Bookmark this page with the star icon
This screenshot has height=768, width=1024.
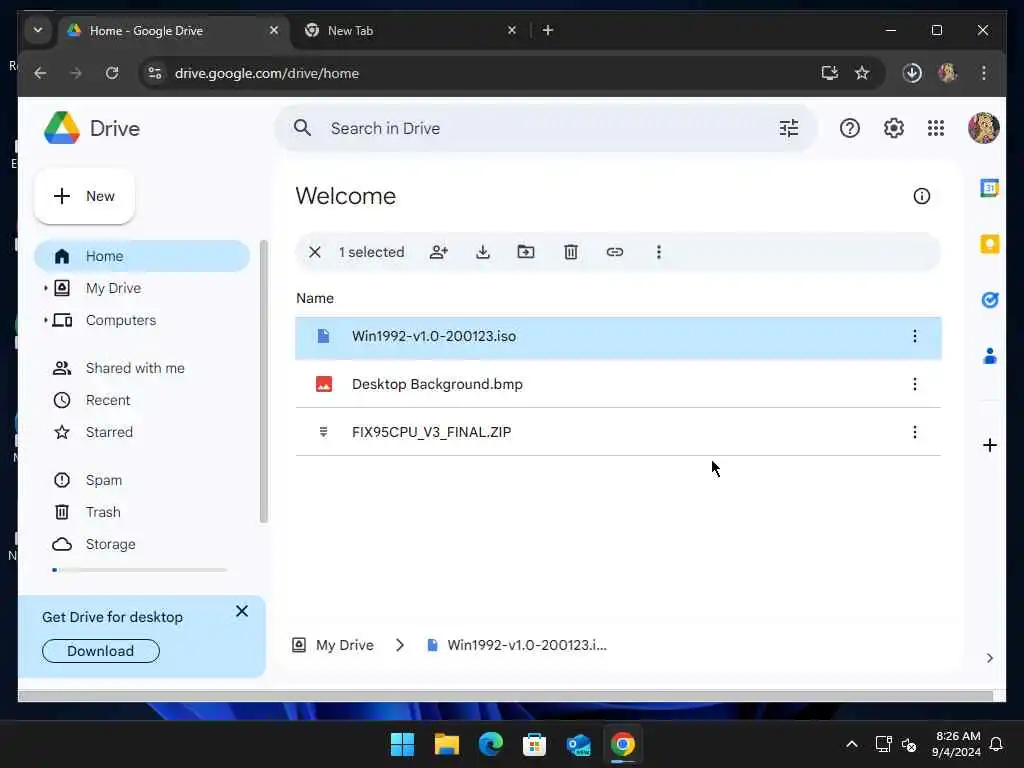[x=862, y=73]
